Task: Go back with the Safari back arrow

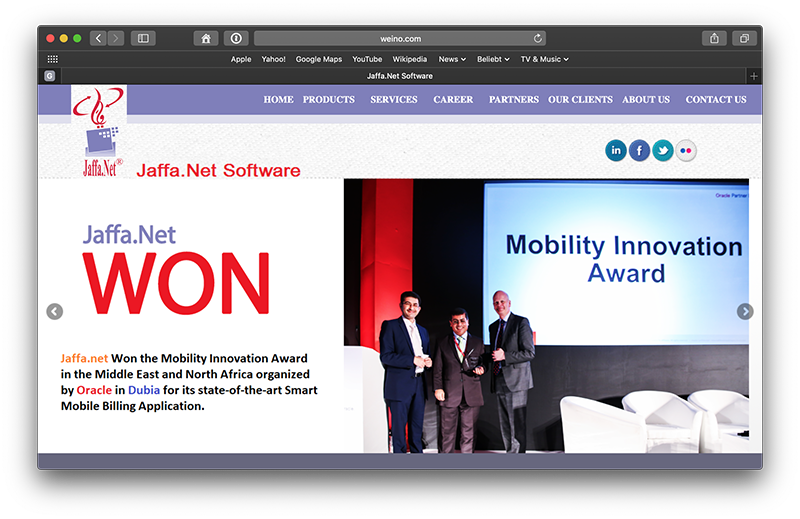Action: tap(98, 38)
